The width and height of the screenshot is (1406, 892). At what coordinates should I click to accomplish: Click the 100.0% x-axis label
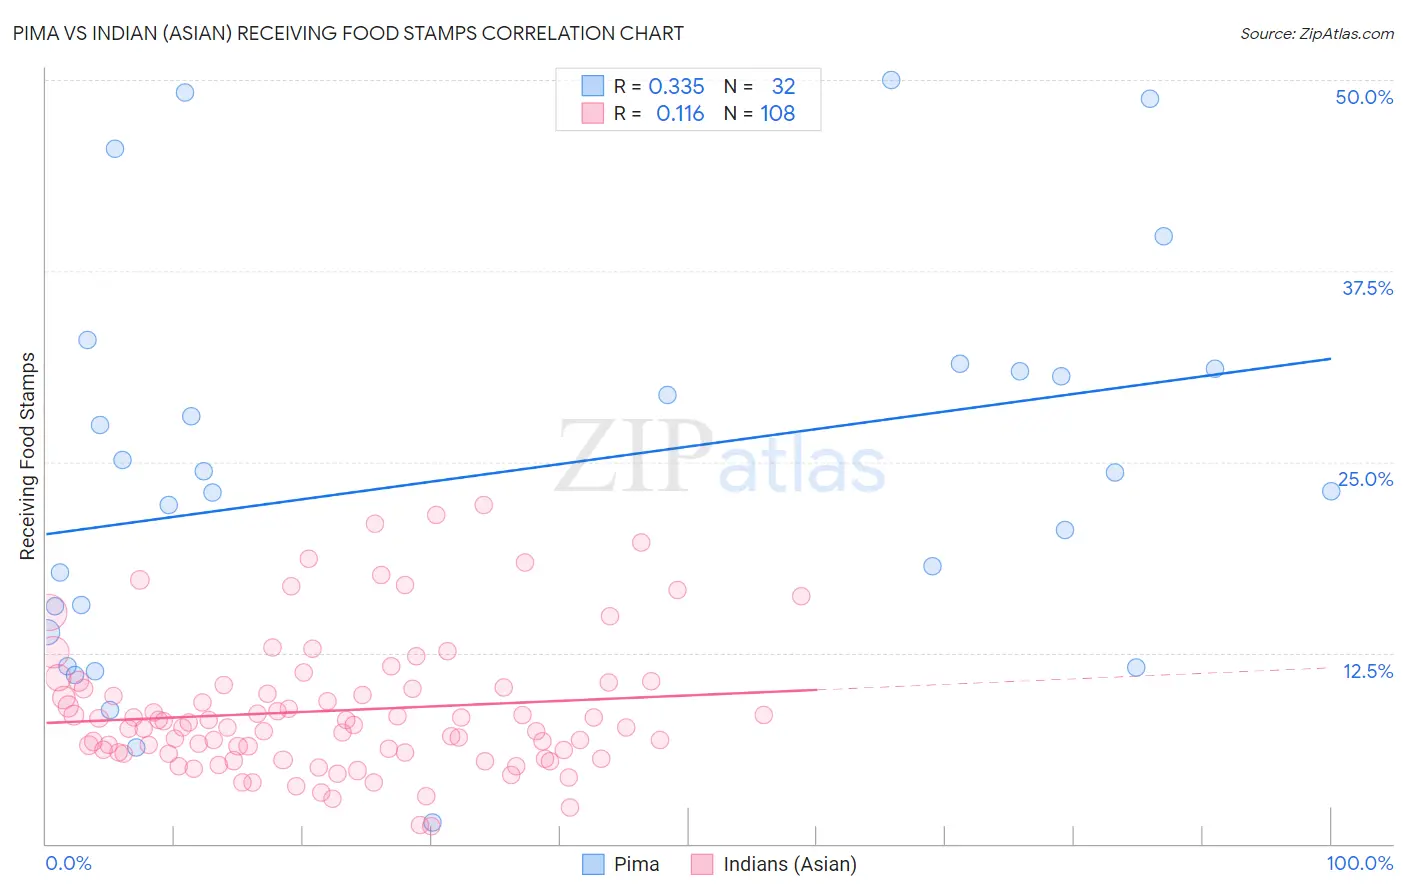[x=1360, y=863]
